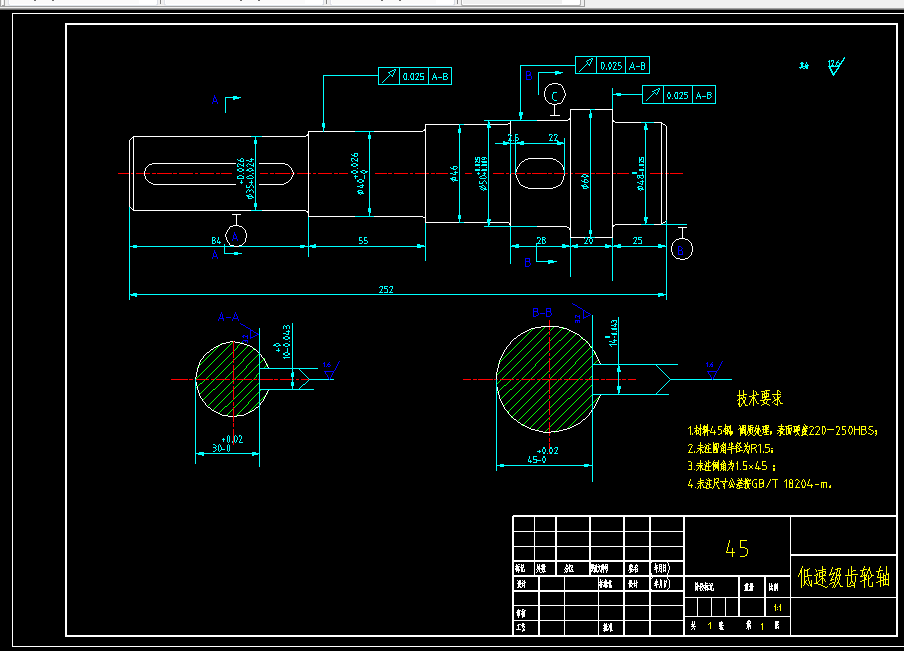Select technical note 2 mentioning R1.5
904x651 pixels.
pyautogui.click(x=730, y=448)
